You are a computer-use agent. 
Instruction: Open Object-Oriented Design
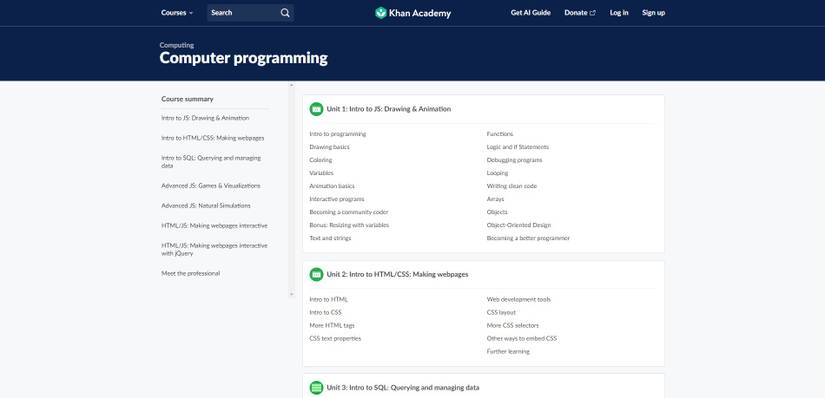(519, 225)
